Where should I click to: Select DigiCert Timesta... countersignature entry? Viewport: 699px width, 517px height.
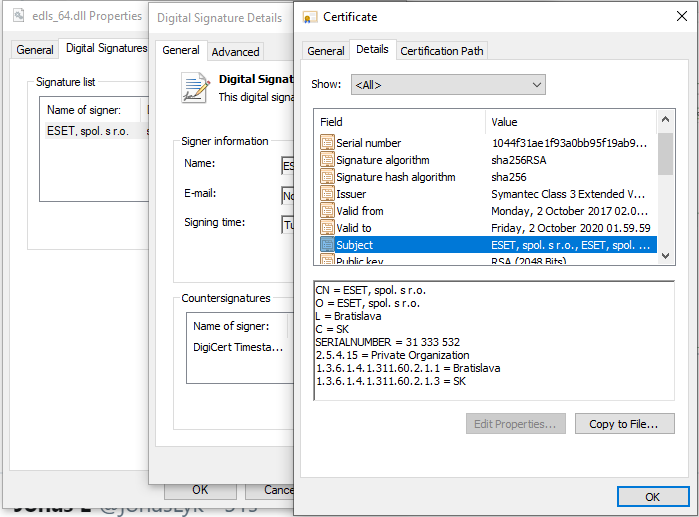[x=238, y=347]
